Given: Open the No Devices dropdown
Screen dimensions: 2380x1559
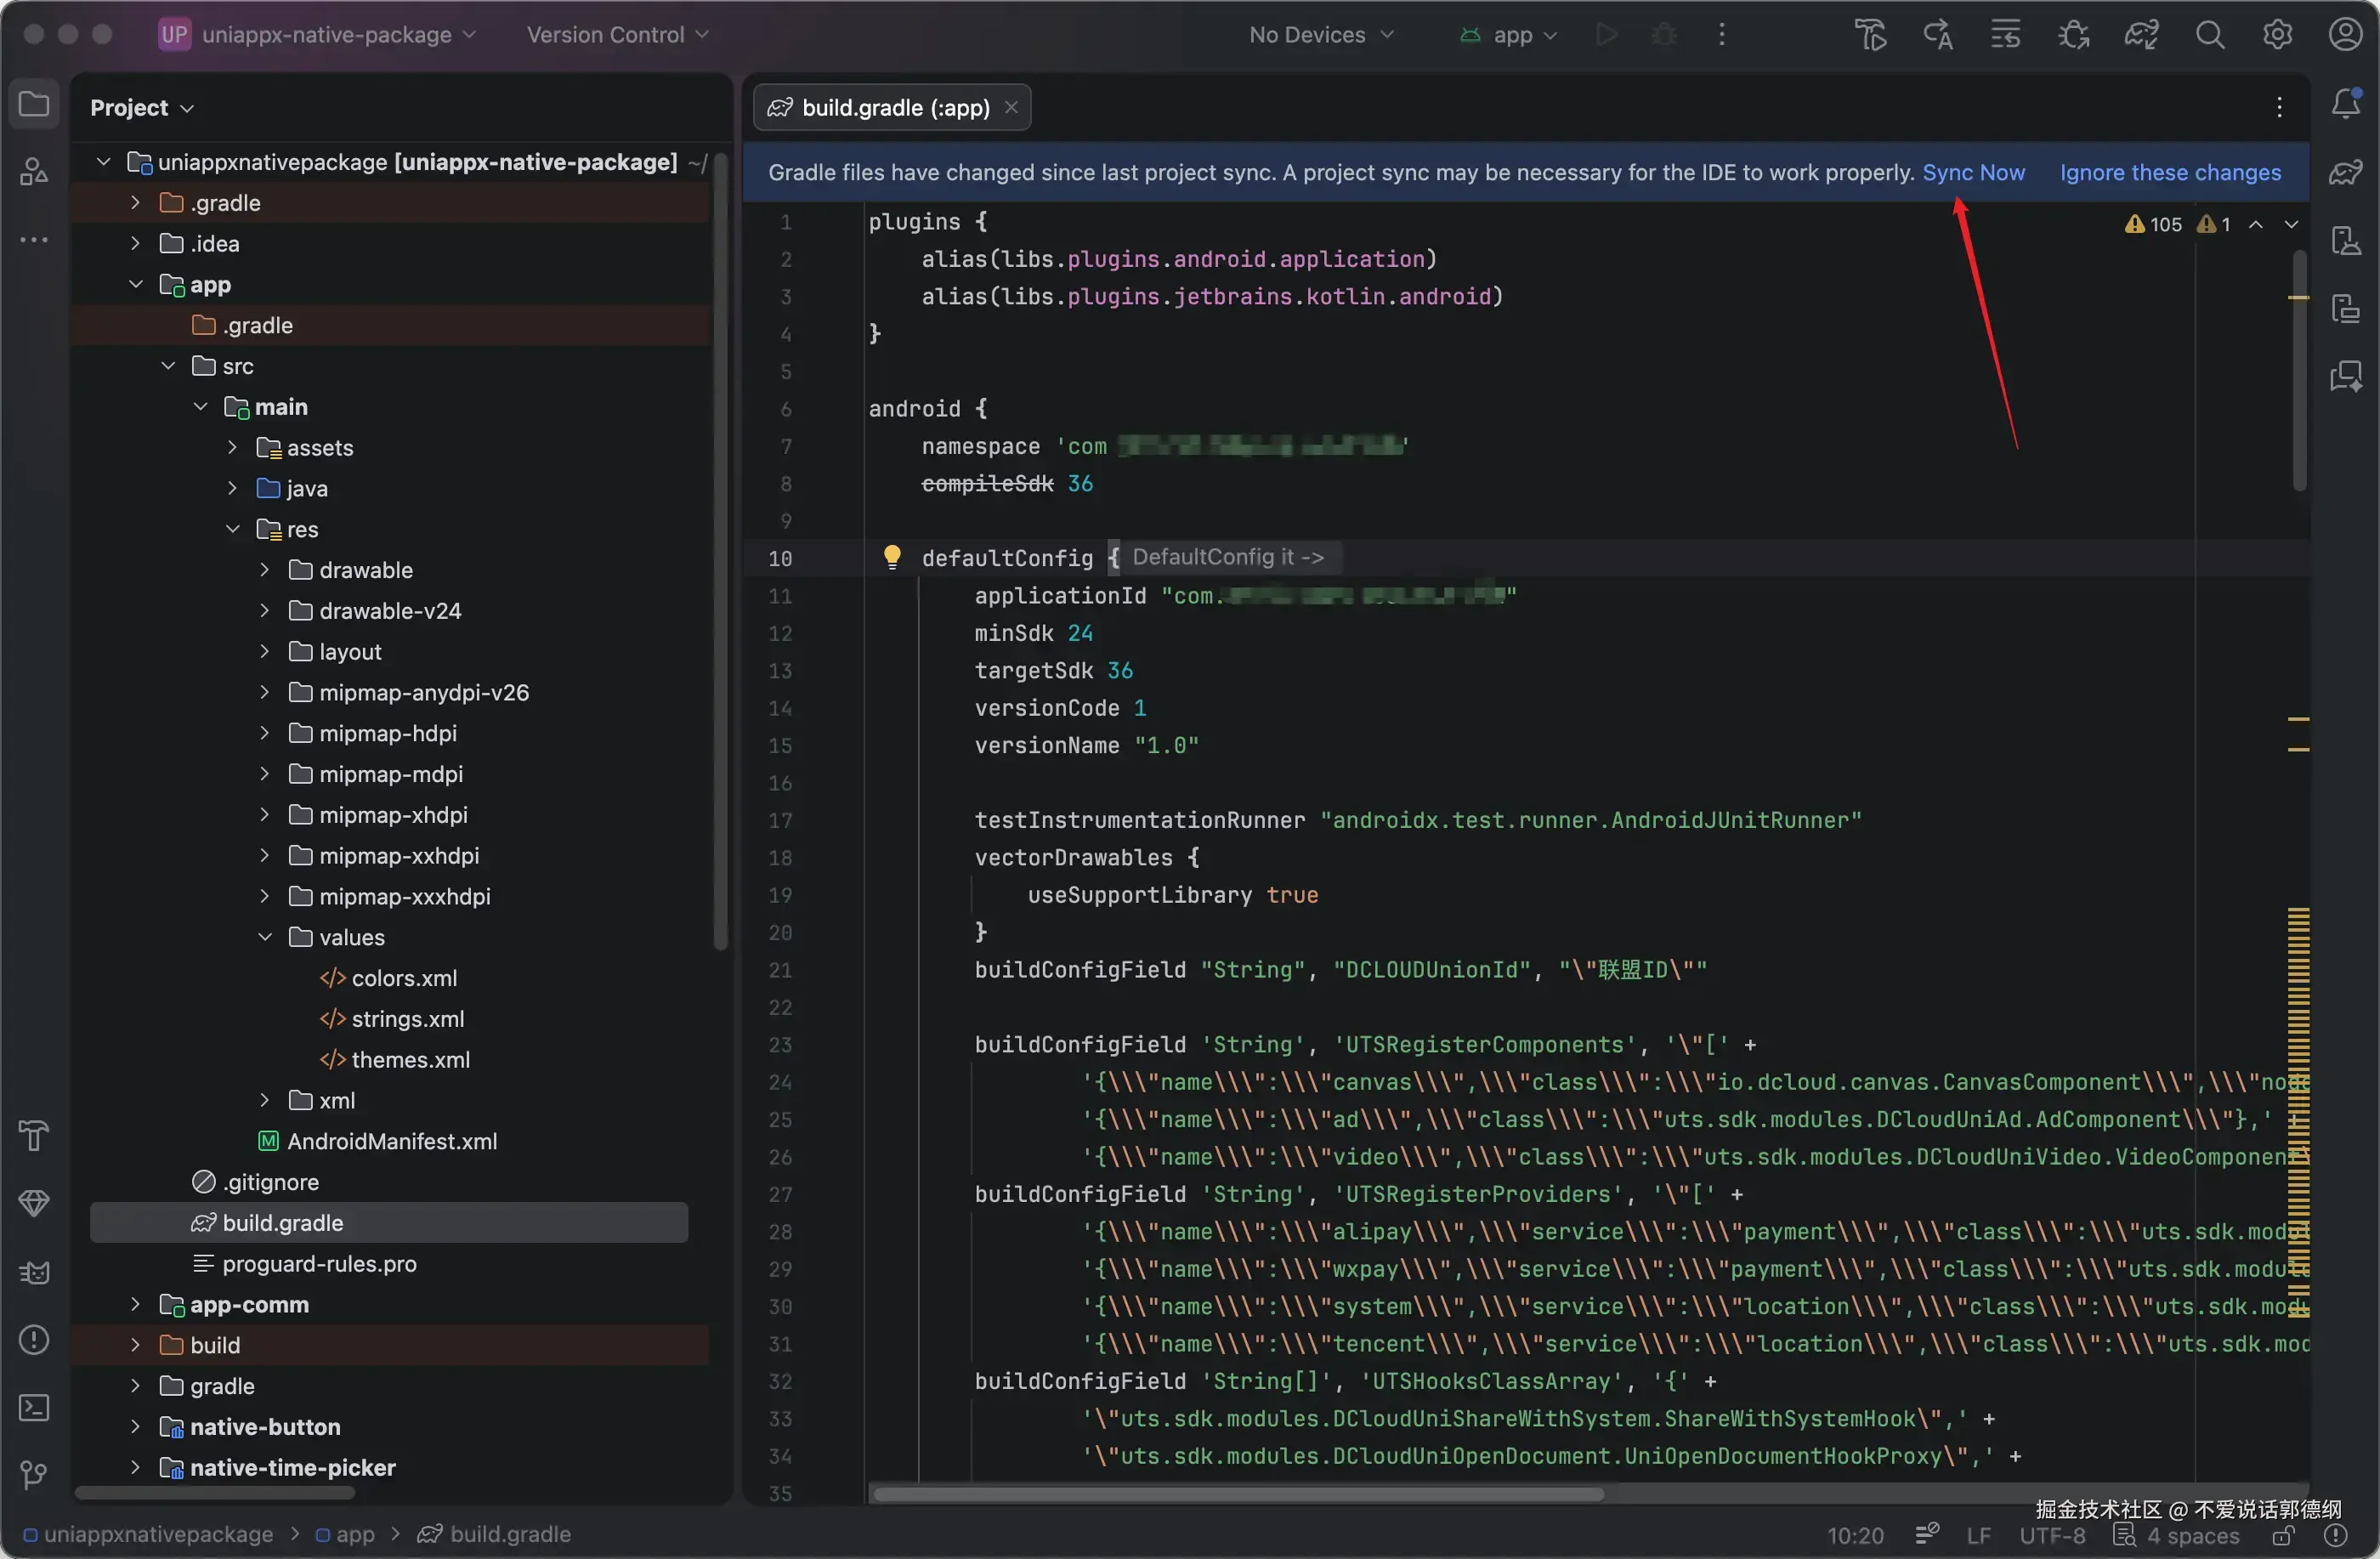Looking at the screenshot, I should (x=1320, y=35).
